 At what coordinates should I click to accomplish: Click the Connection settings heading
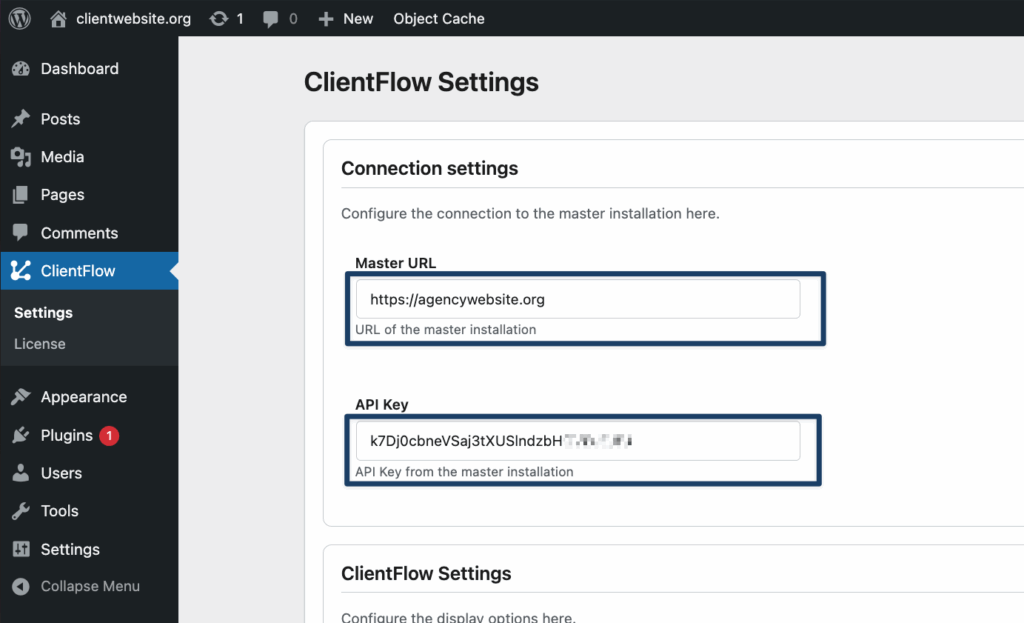pyautogui.click(x=429, y=168)
